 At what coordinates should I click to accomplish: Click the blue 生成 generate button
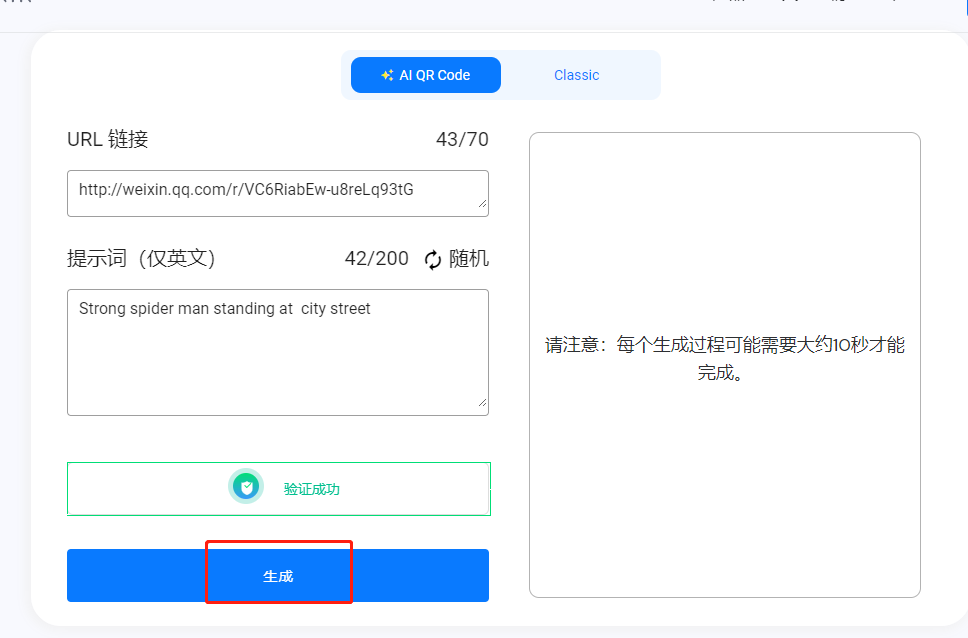click(278, 576)
